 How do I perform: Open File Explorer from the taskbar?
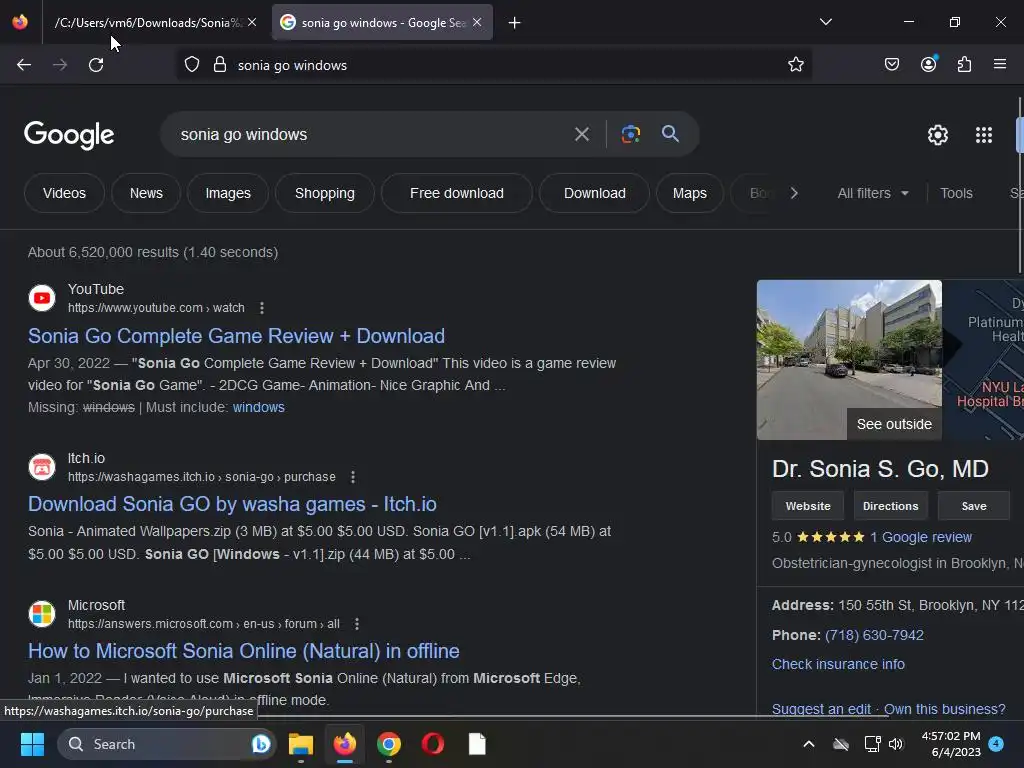coord(301,744)
